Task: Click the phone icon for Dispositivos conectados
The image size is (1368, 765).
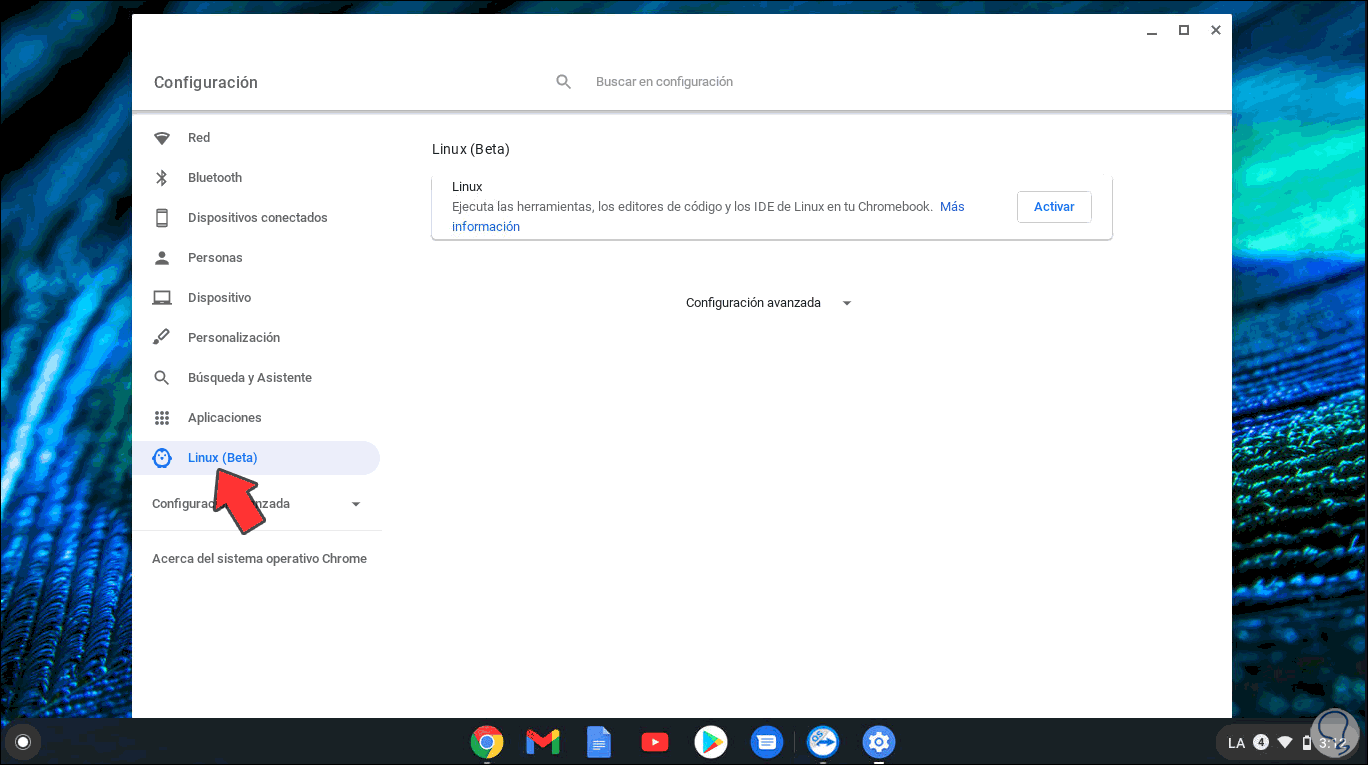Action: (162, 218)
